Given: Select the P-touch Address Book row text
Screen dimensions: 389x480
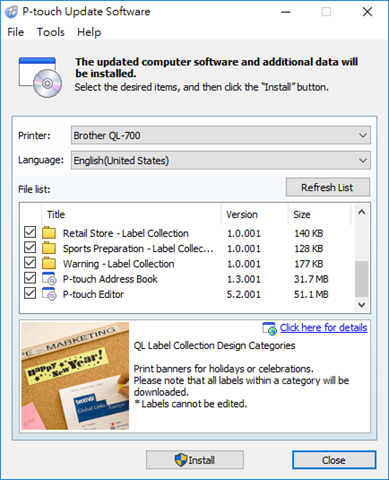Looking at the screenshot, I should pyautogui.click(x=110, y=279).
